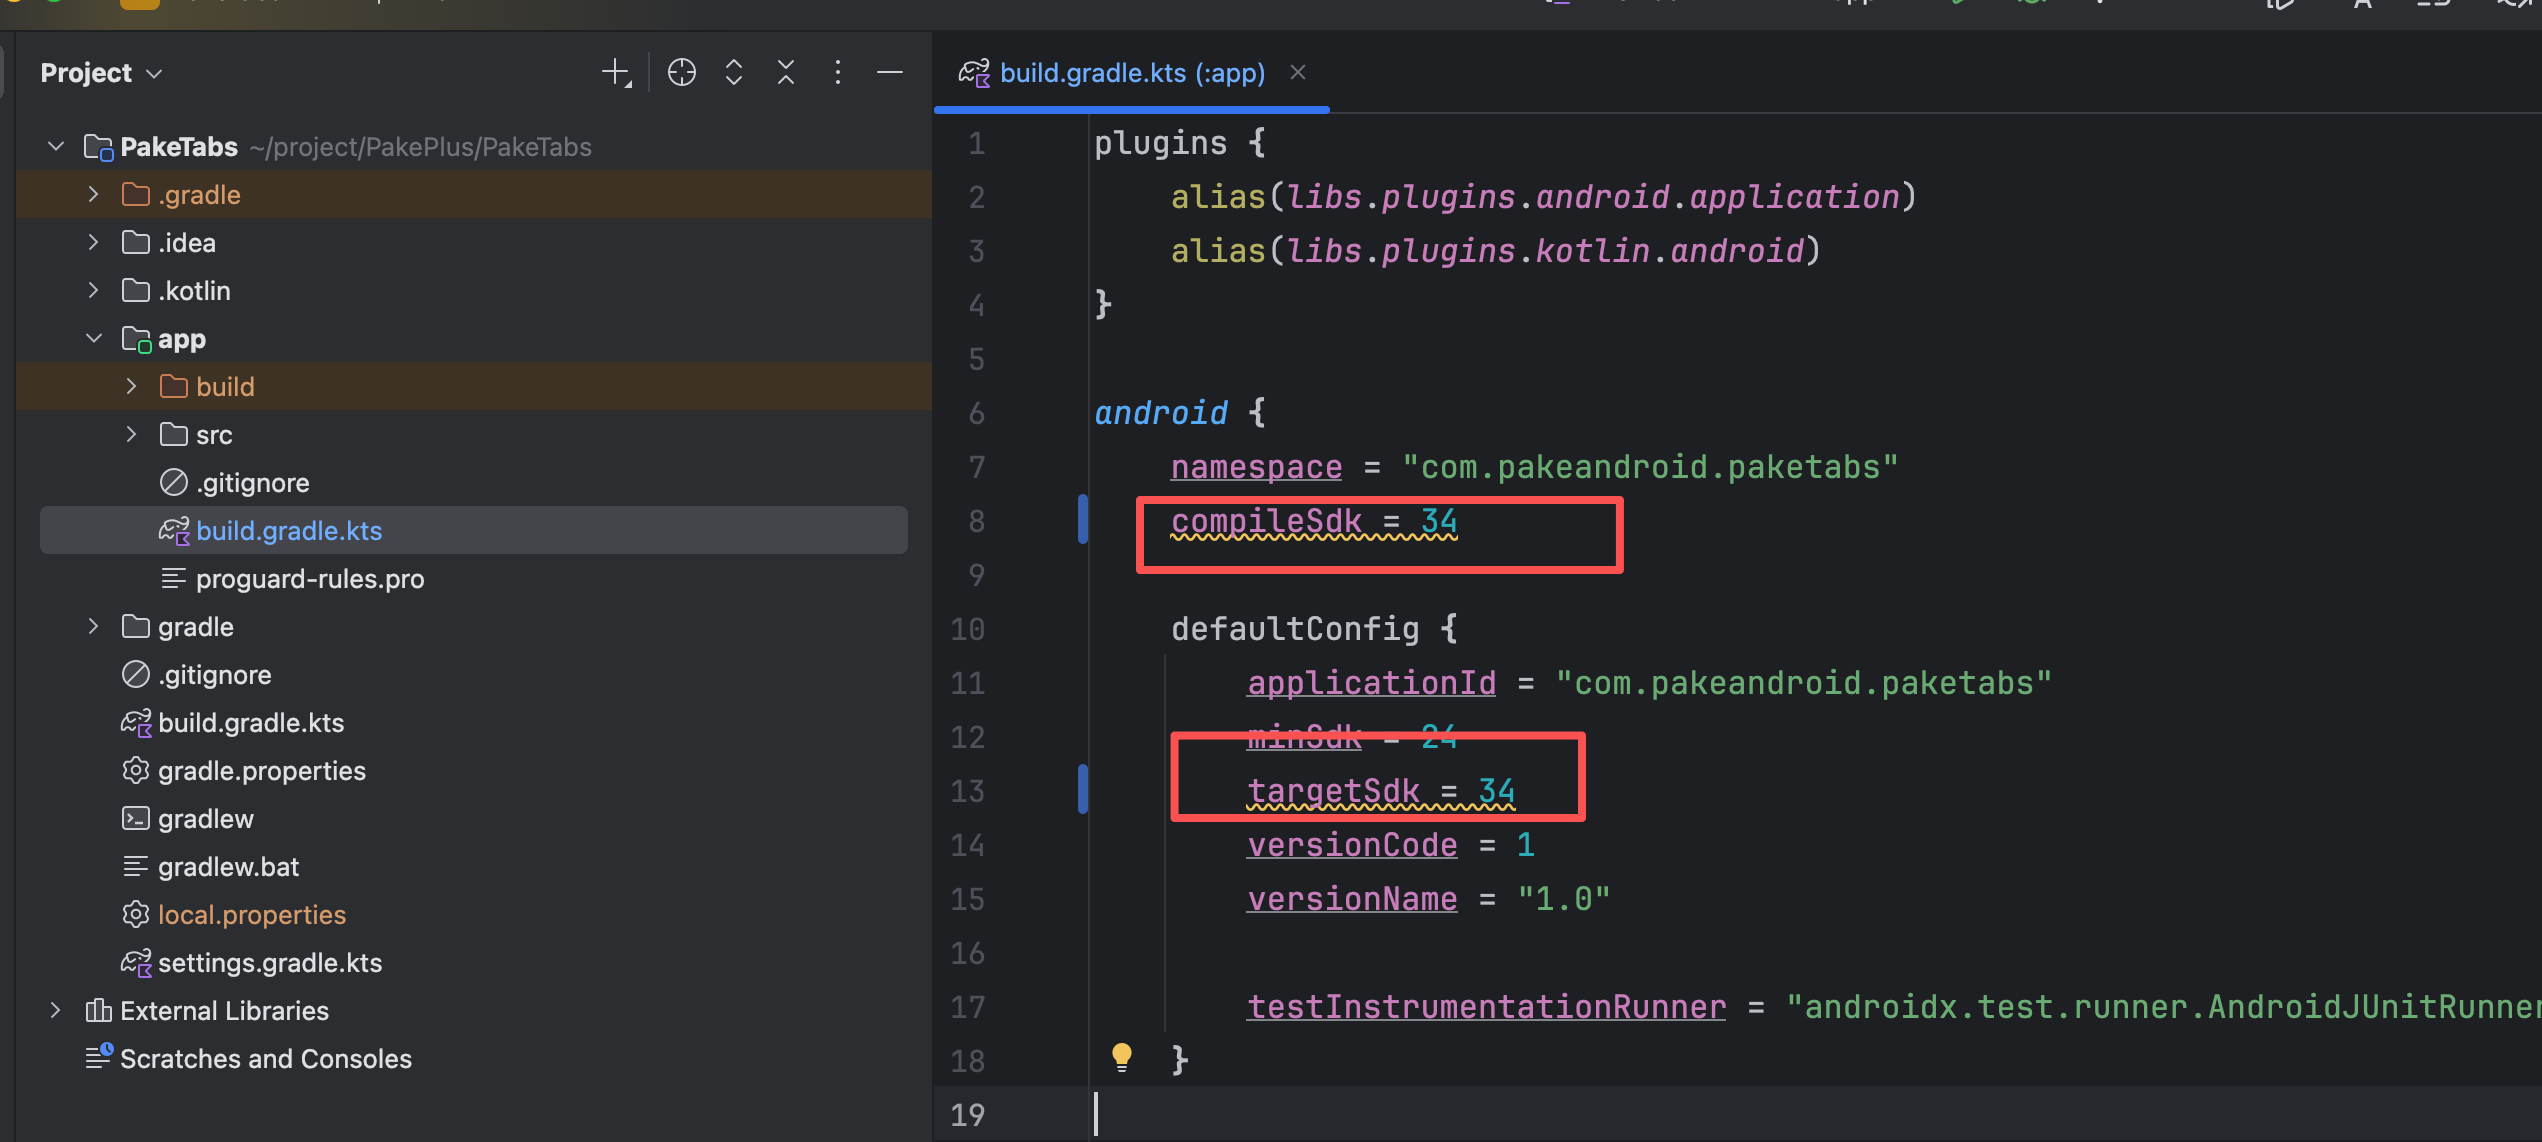Expand the src folder
Image resolution: width=2542 pixels, height=1142 pixels.
pyautogui.click(x=131, y=434)
